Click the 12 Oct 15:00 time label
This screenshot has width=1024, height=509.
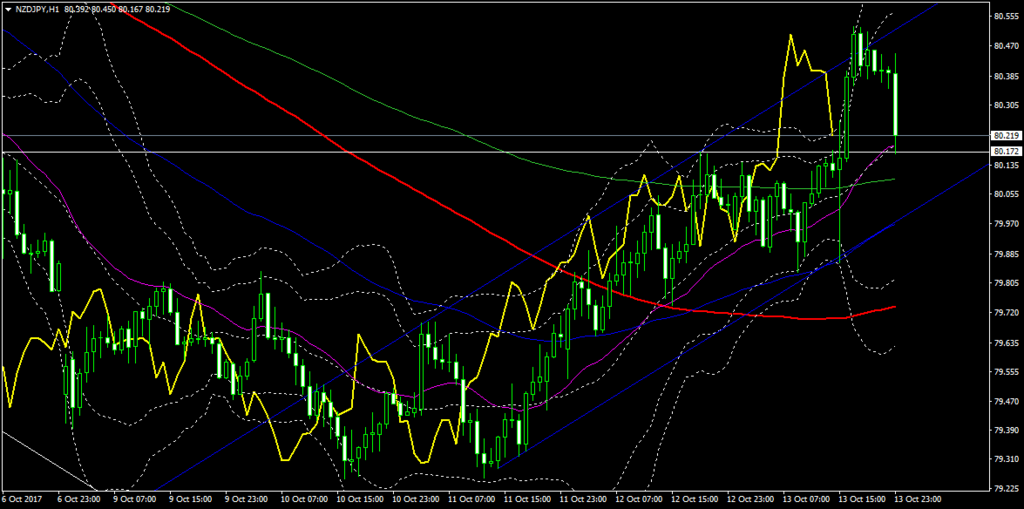click(694, 500)
